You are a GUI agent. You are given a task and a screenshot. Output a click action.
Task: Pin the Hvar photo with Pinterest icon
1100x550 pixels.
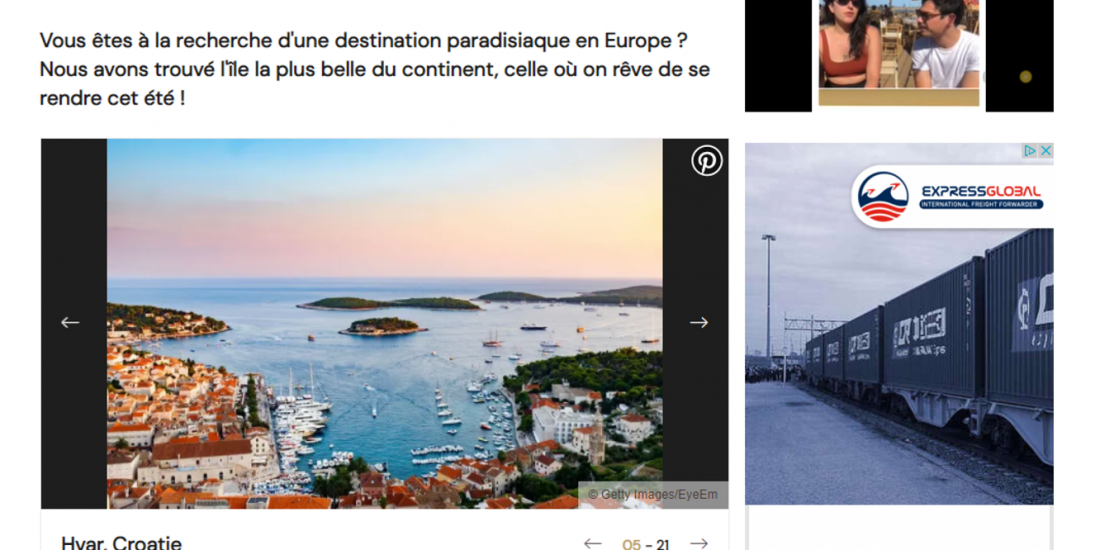coord(706,161)
